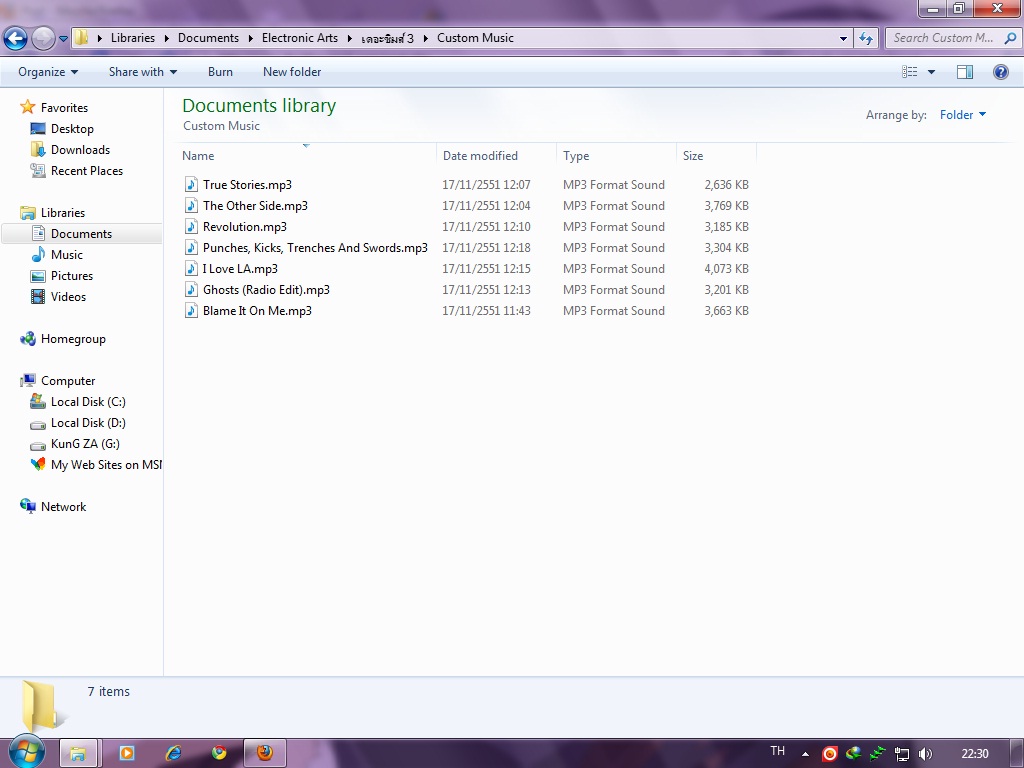Screen dimensions: 1024x768
Task: Select Blame It On Me.mp3 icon
Action: (x=191, y=311)
